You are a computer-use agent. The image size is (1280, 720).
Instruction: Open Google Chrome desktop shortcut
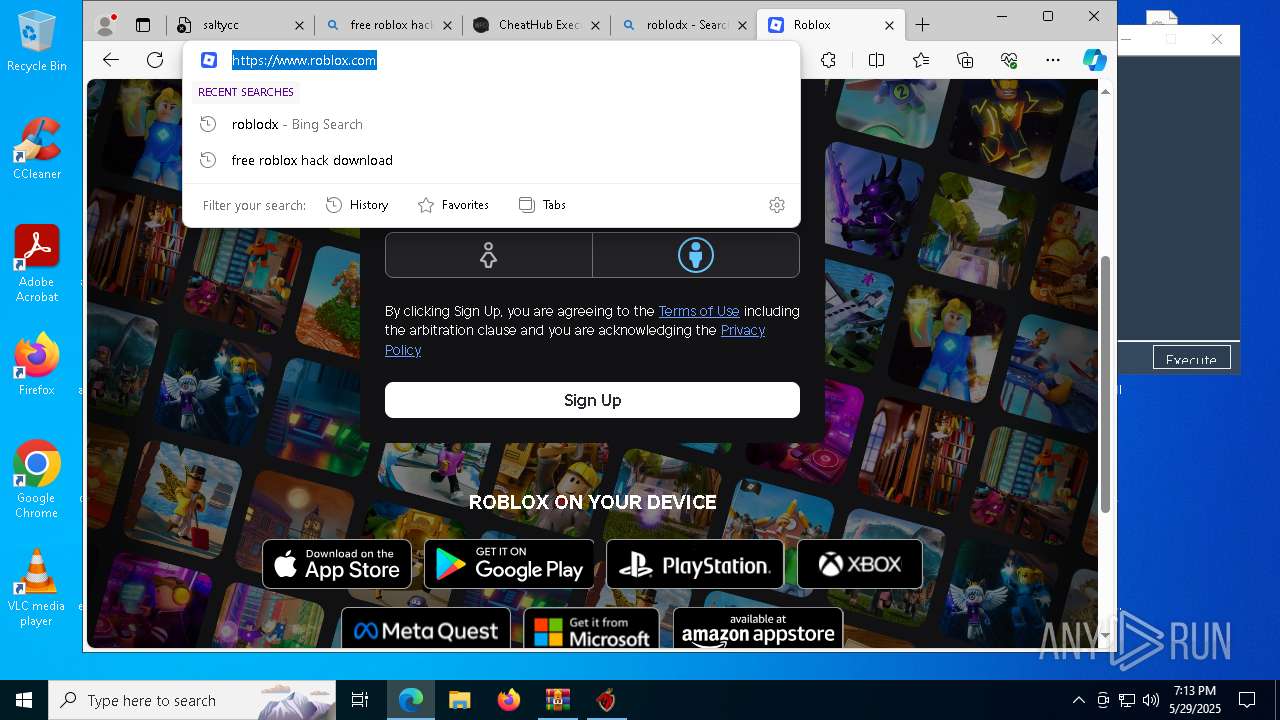[x=37, y=479]
